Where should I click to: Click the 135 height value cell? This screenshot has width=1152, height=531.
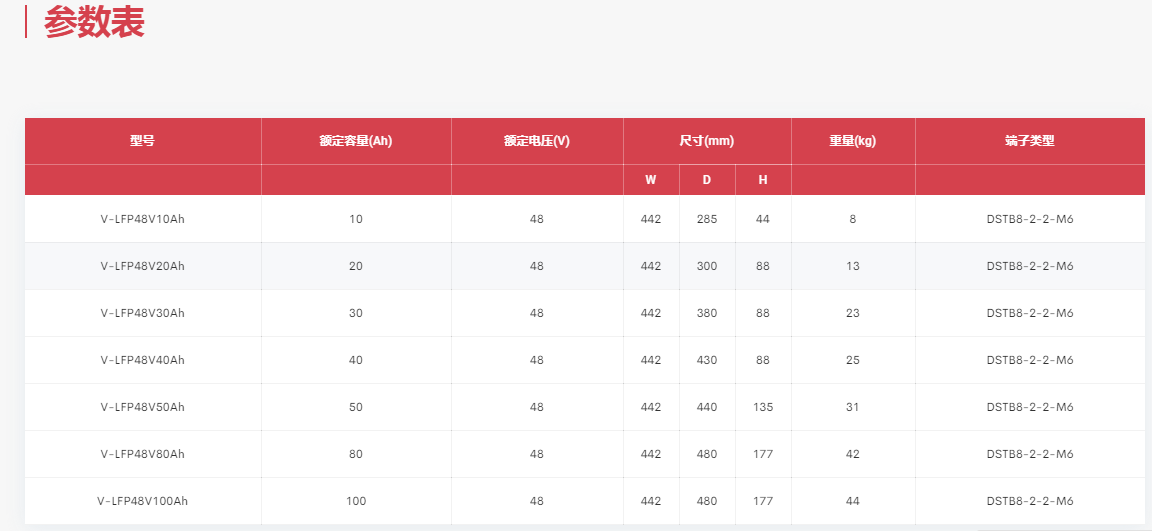763,407
